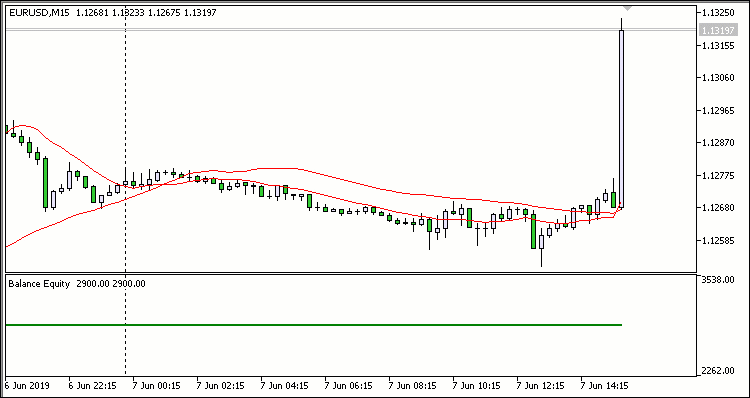Click the 1.12585 price axis label
The width and height of the screenshot is (750, 398).
coord(717,241)
